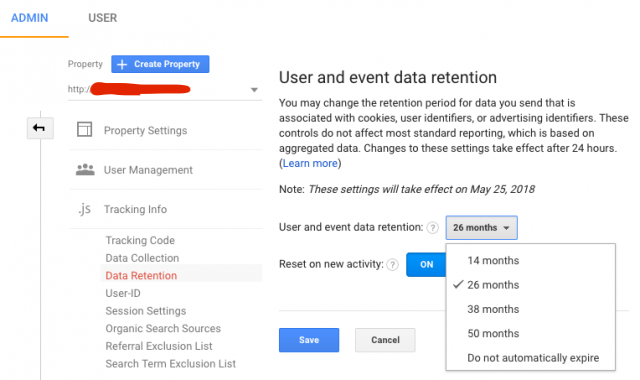Open Tracking Code page
Viewport: 640px width, 380px height.
pyautogui.click(x=140, y=240)
